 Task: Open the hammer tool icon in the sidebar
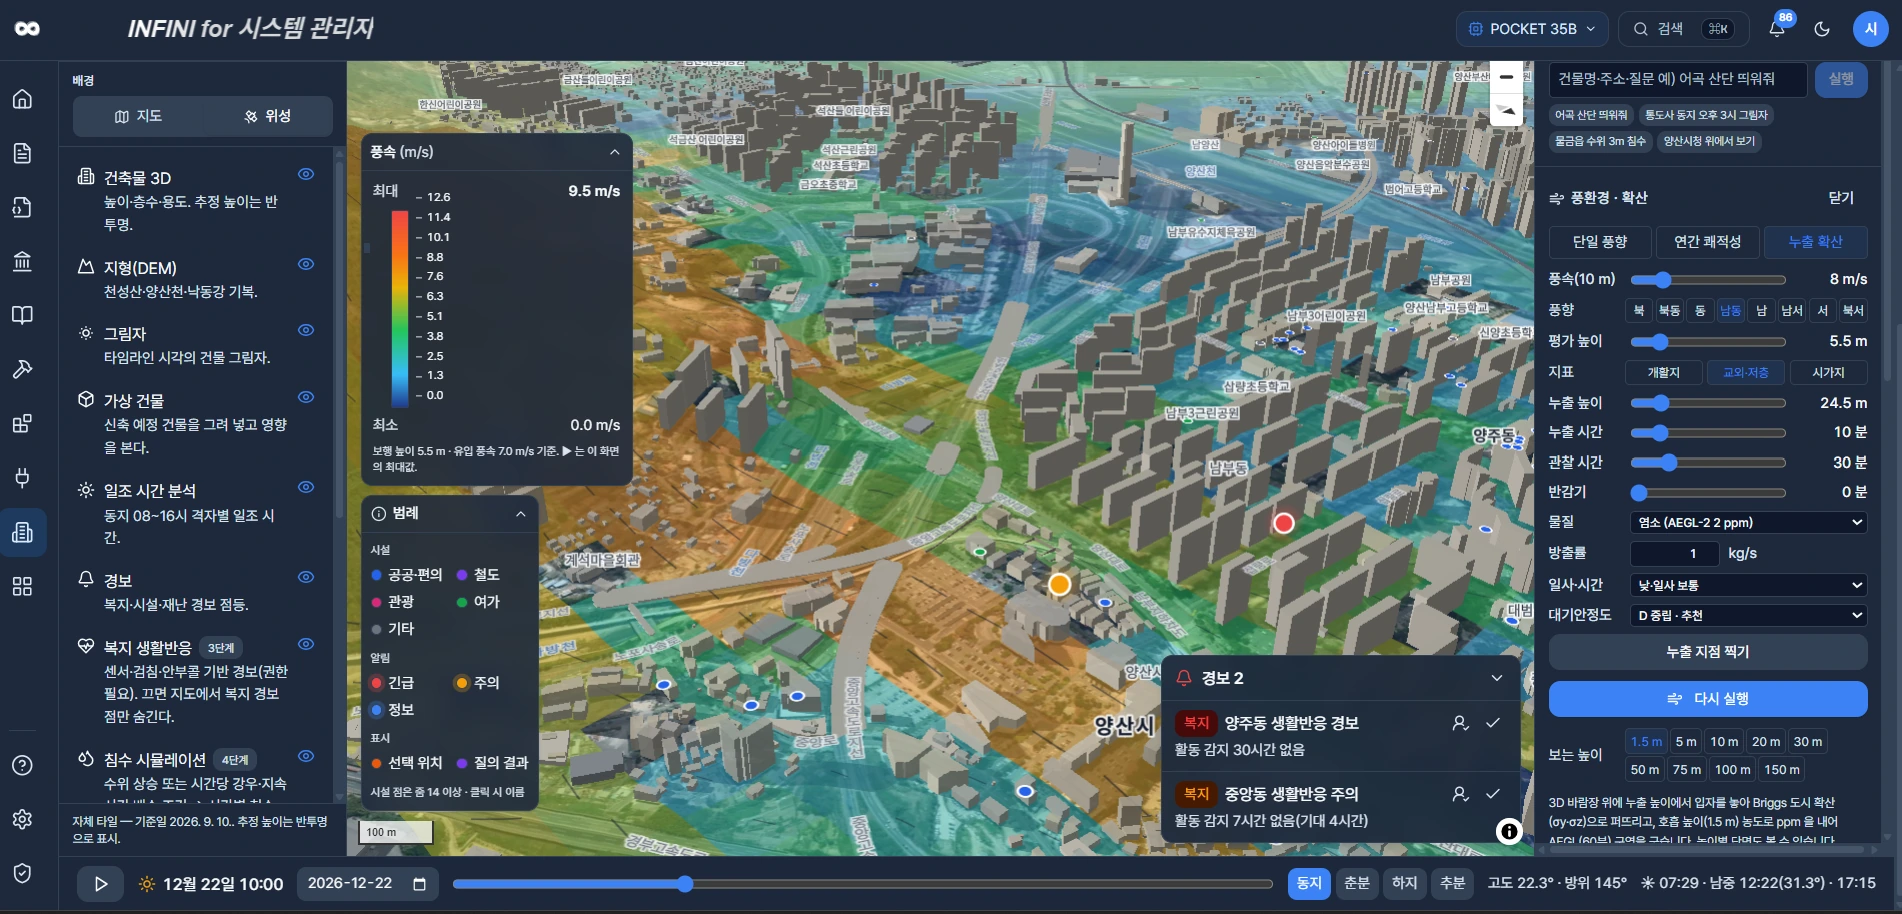pos(22,369)
